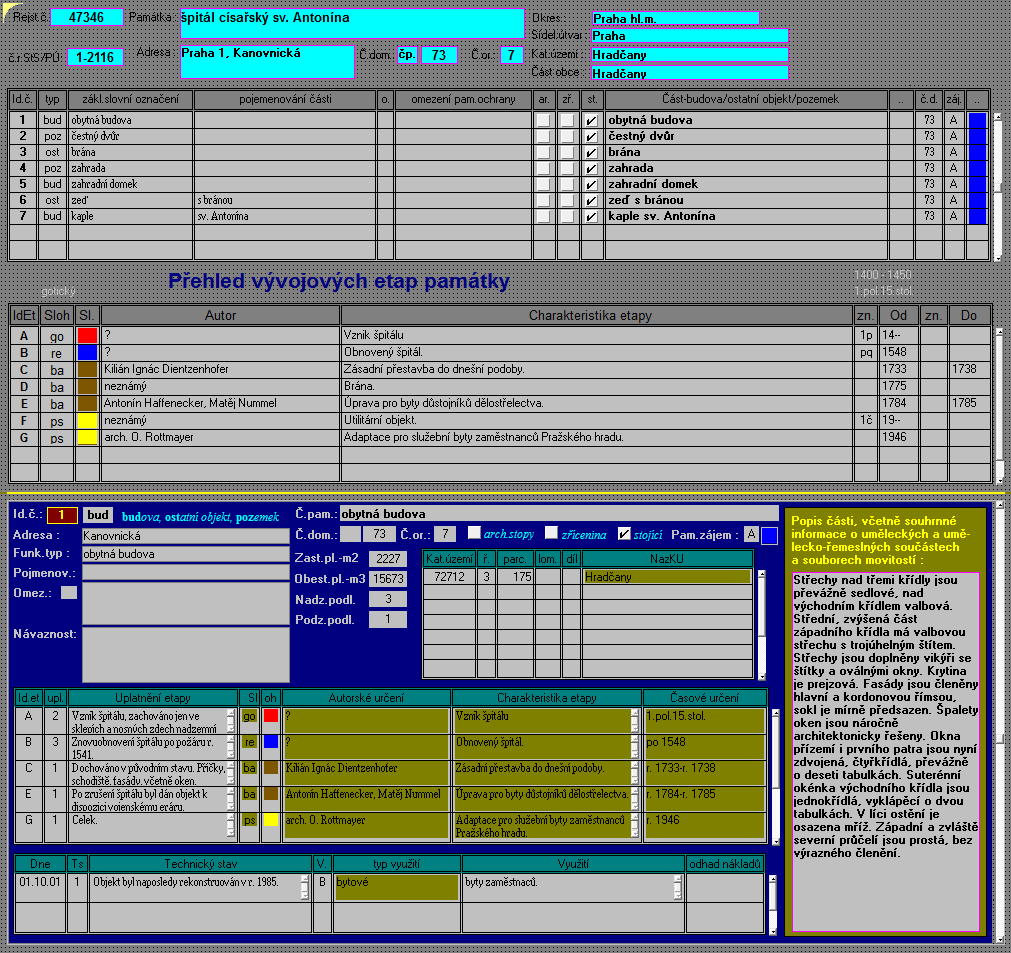Click the blue marker box beside Pam.zájem
This screenshot has width=1011, height=953.
[x=769, y=535]
